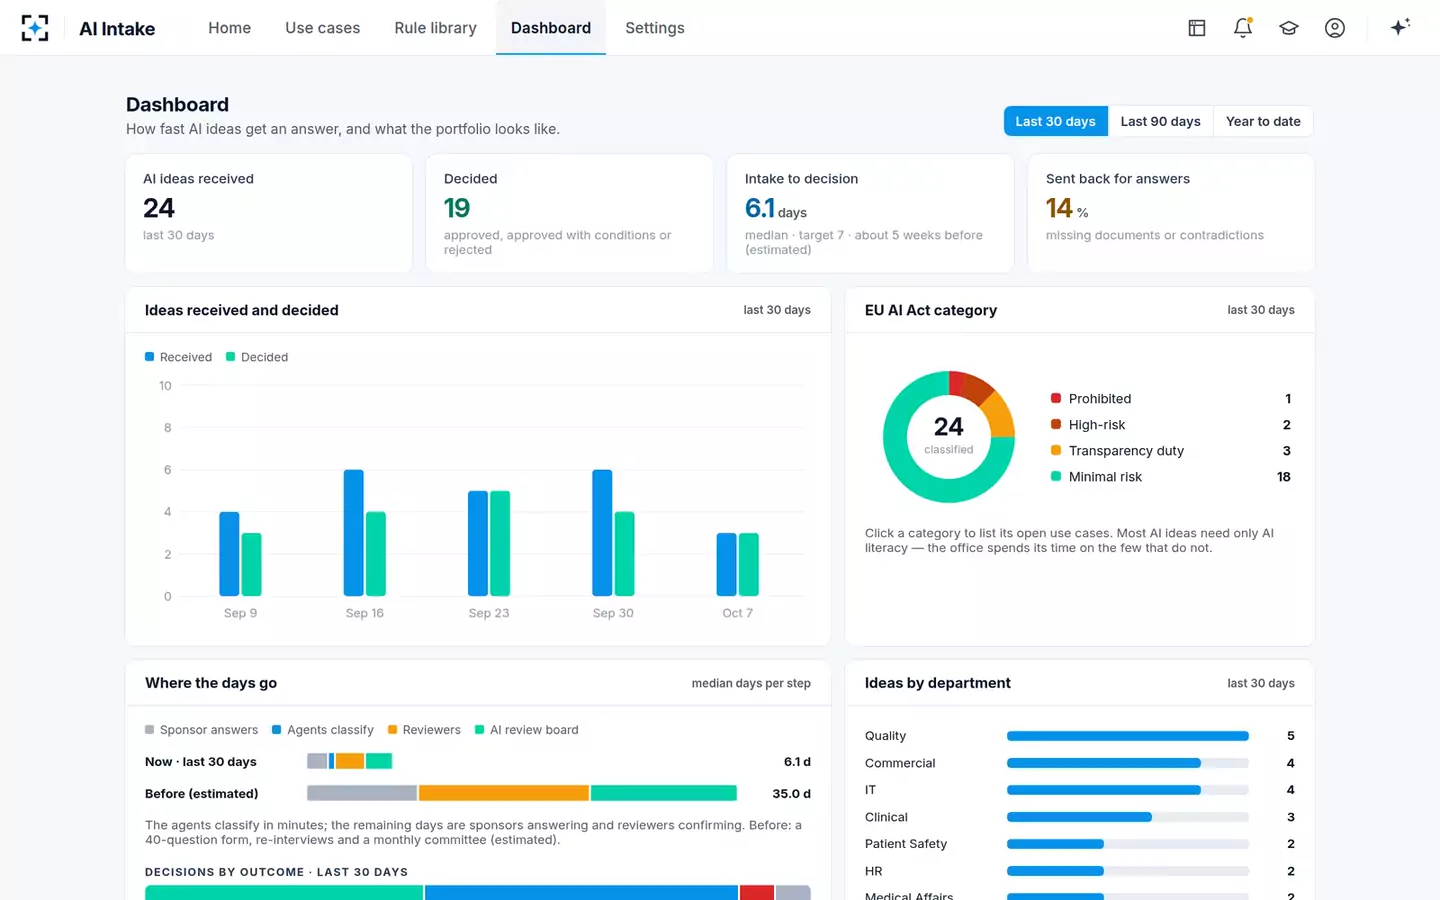Open the Settings tab

point(655,28)
